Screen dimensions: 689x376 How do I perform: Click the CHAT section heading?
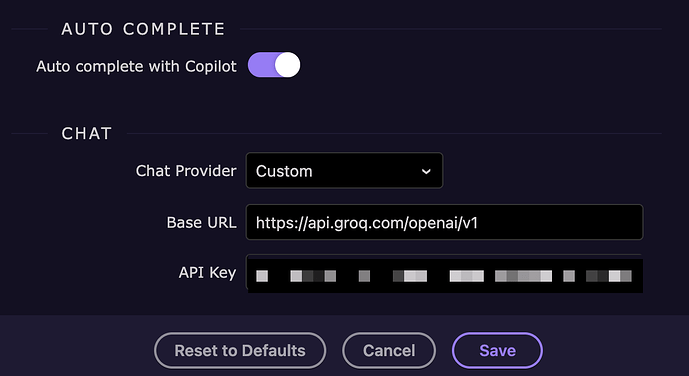click(x=87, y=134)
